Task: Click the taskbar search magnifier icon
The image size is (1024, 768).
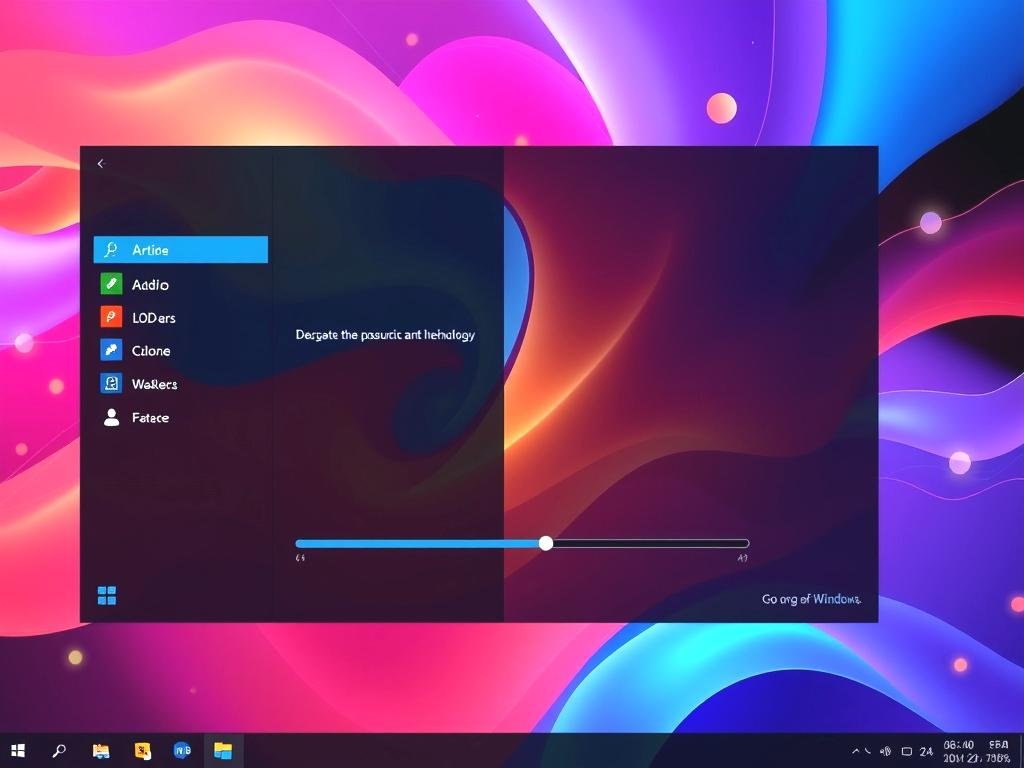Action: click(60, 750)
